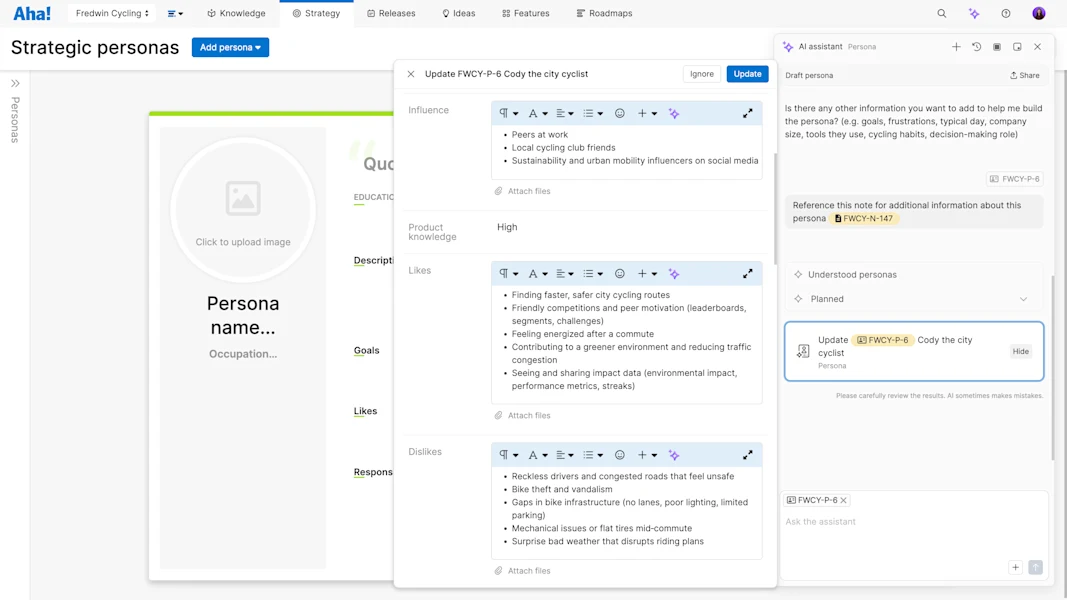Go to the Knowledge tab
This screenshot has height=600, width=1067.
236,13
